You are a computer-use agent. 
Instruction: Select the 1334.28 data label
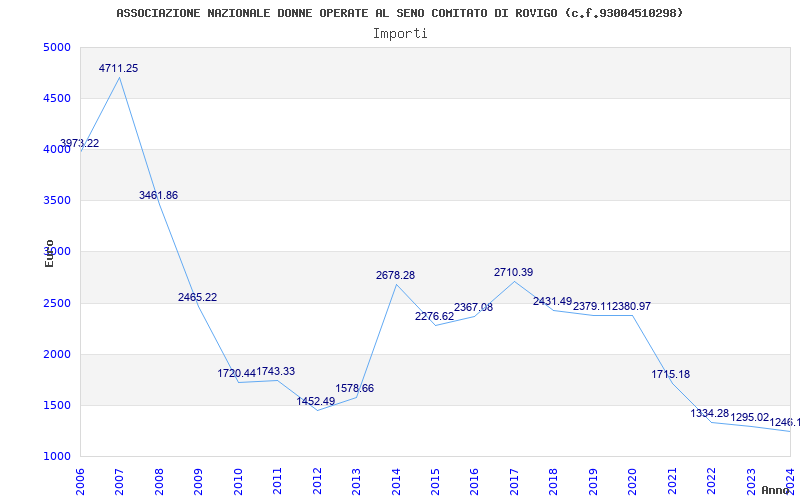pos(710,413)
